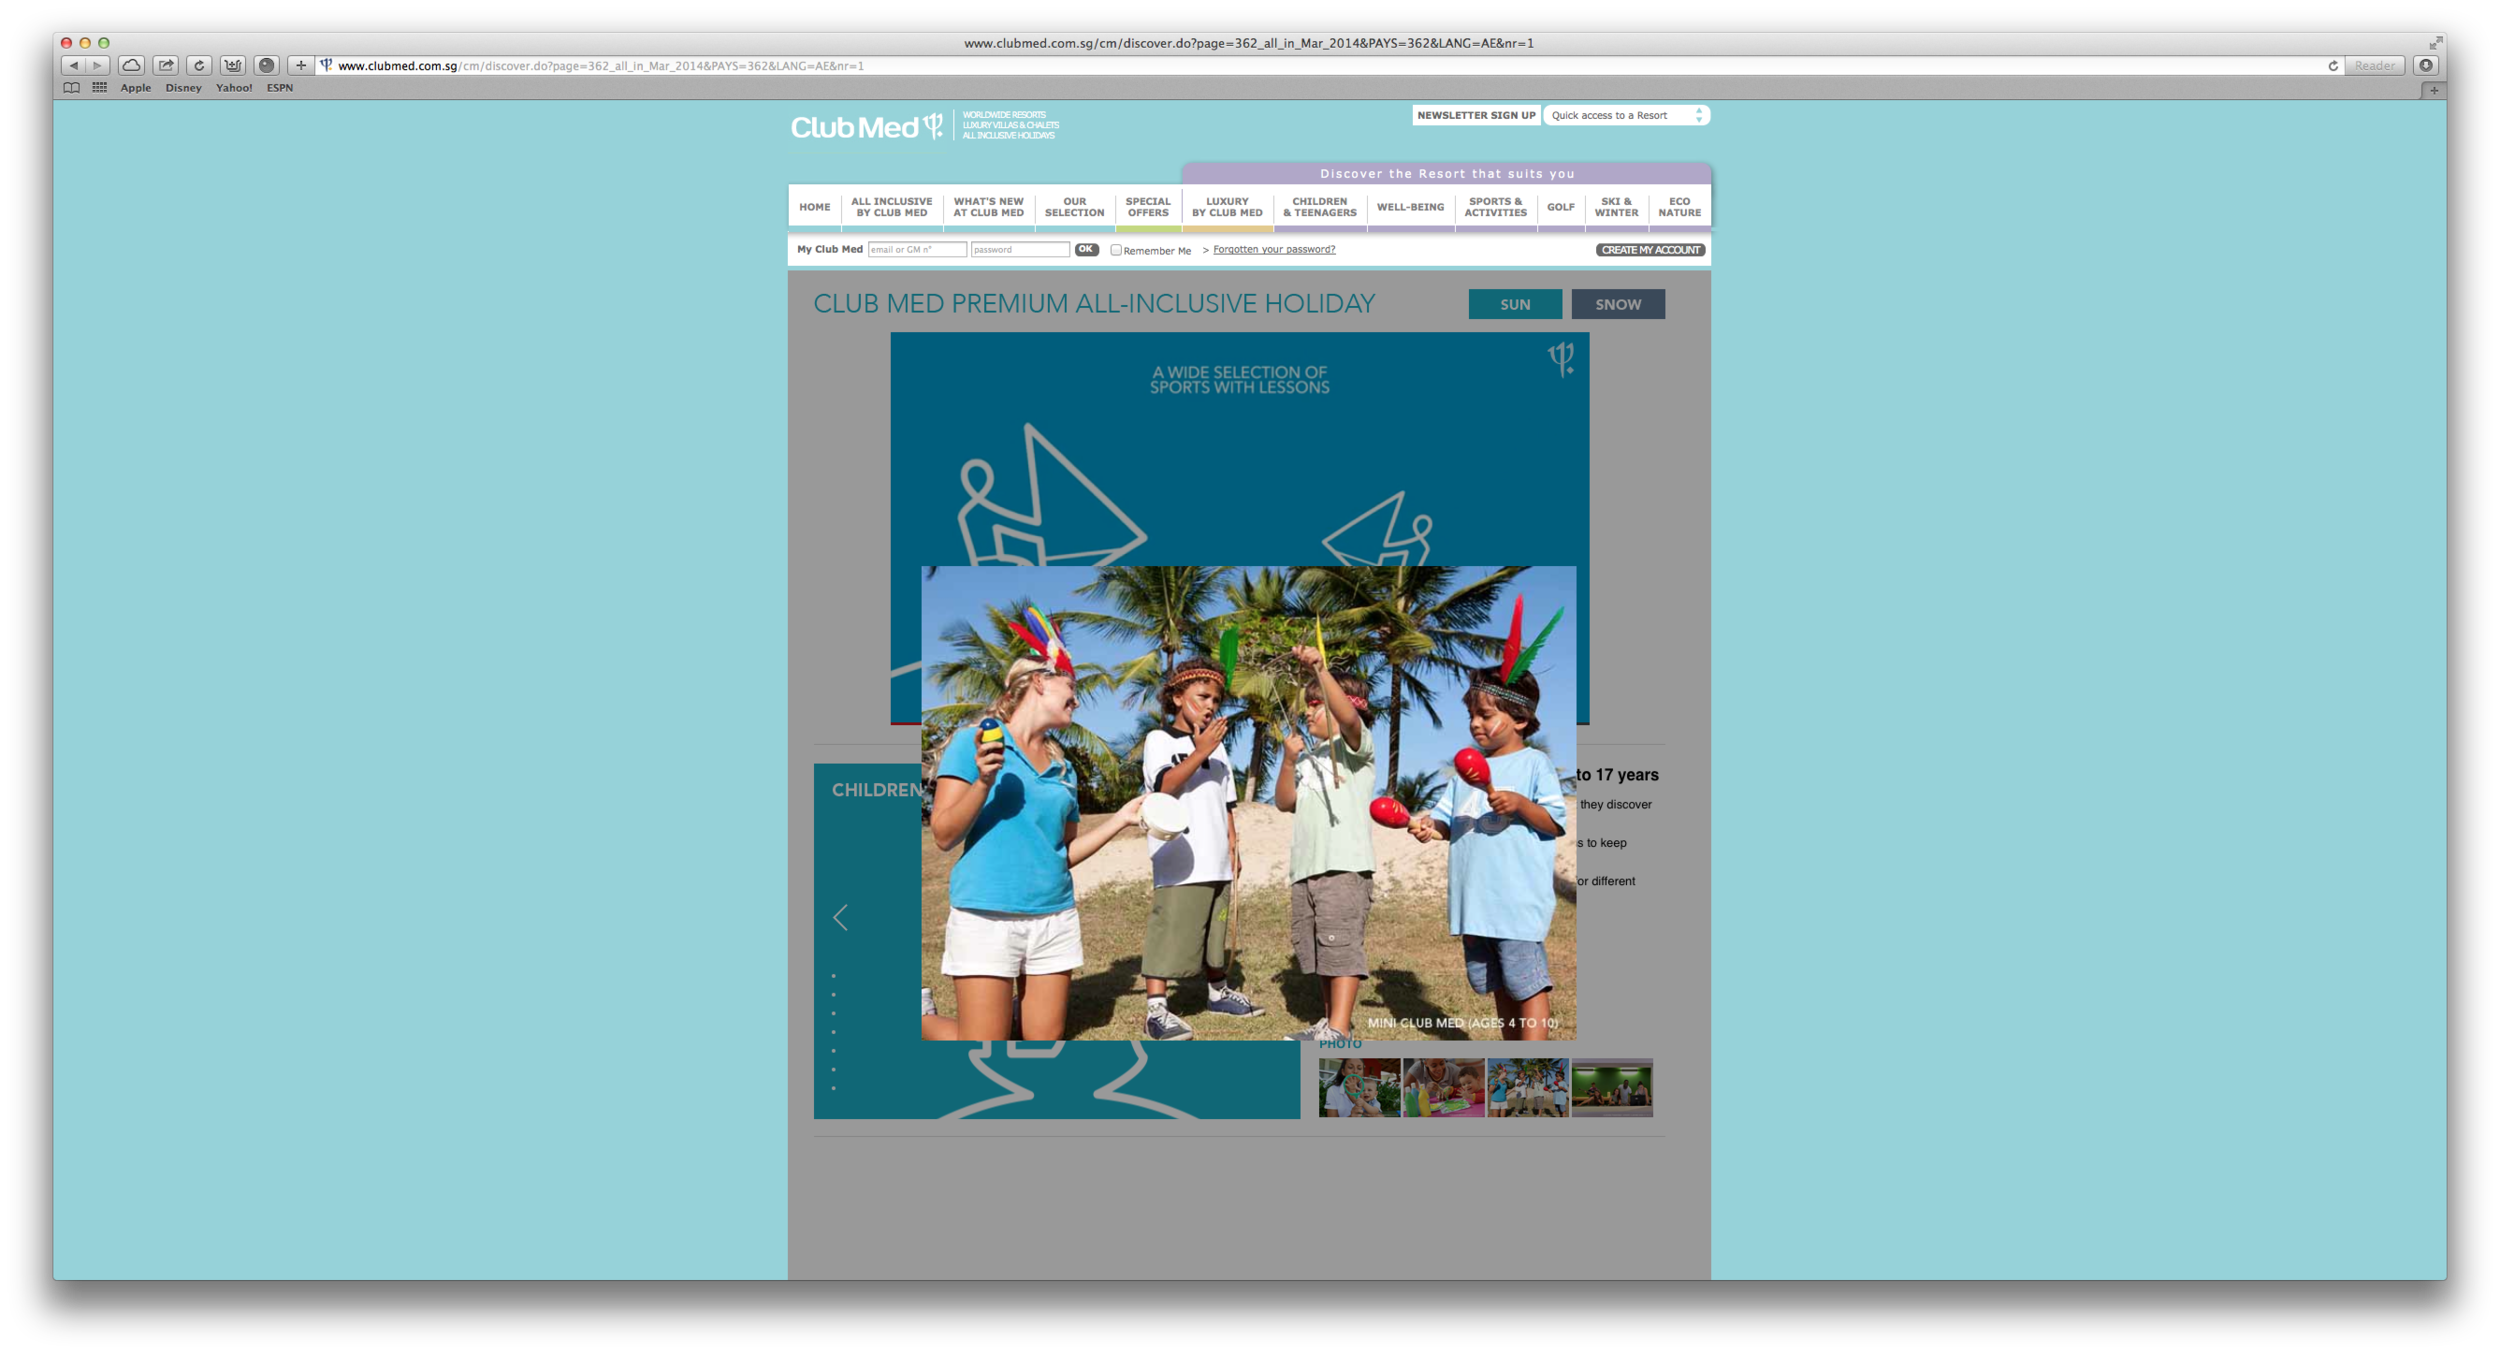Image resolution: width=2500 pixels, height=1354 pixels.
Task: Reload page with address bar refresh icon
Action: point(2333,66)
